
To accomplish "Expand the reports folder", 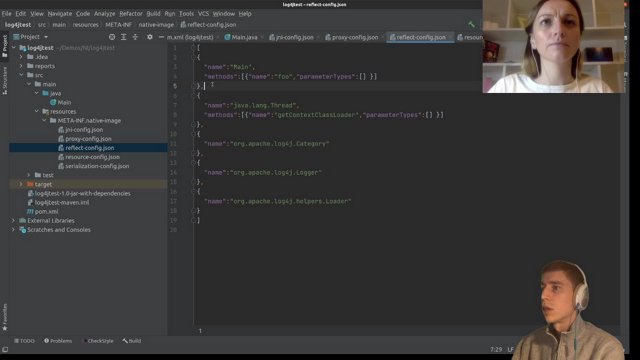I will pos(21,66).
